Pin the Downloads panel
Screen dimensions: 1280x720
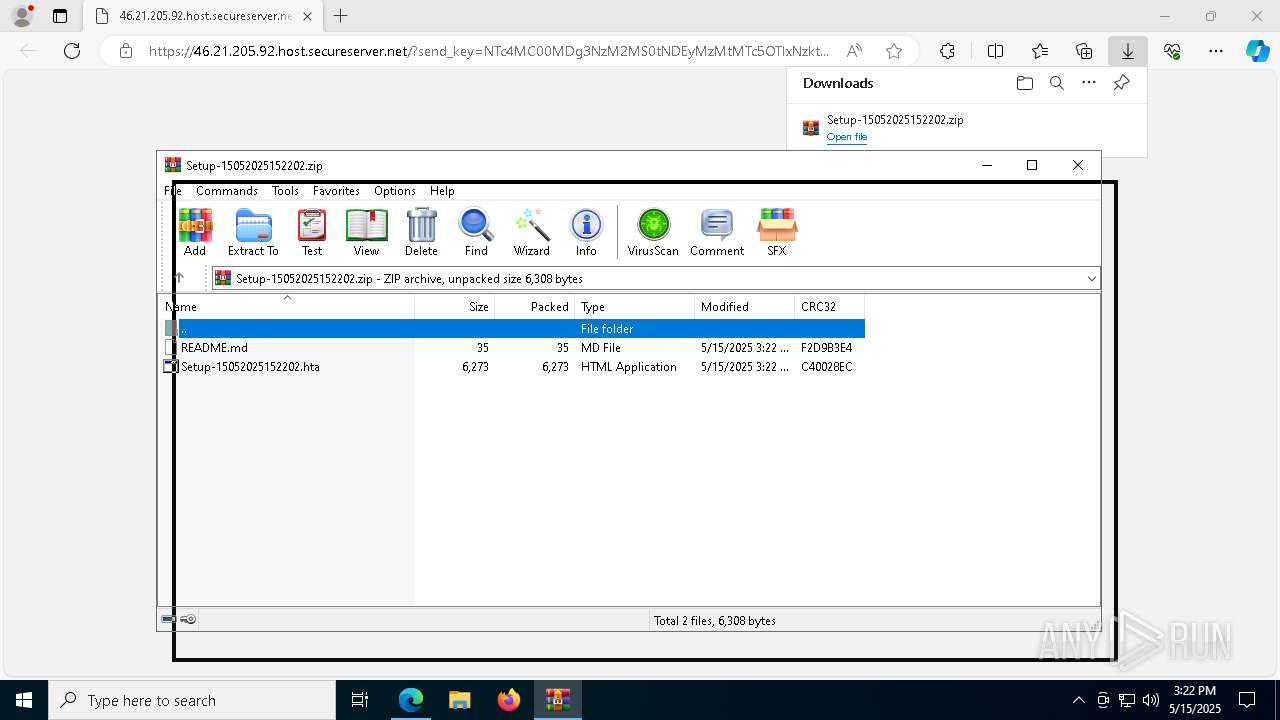coord(1121,83)
